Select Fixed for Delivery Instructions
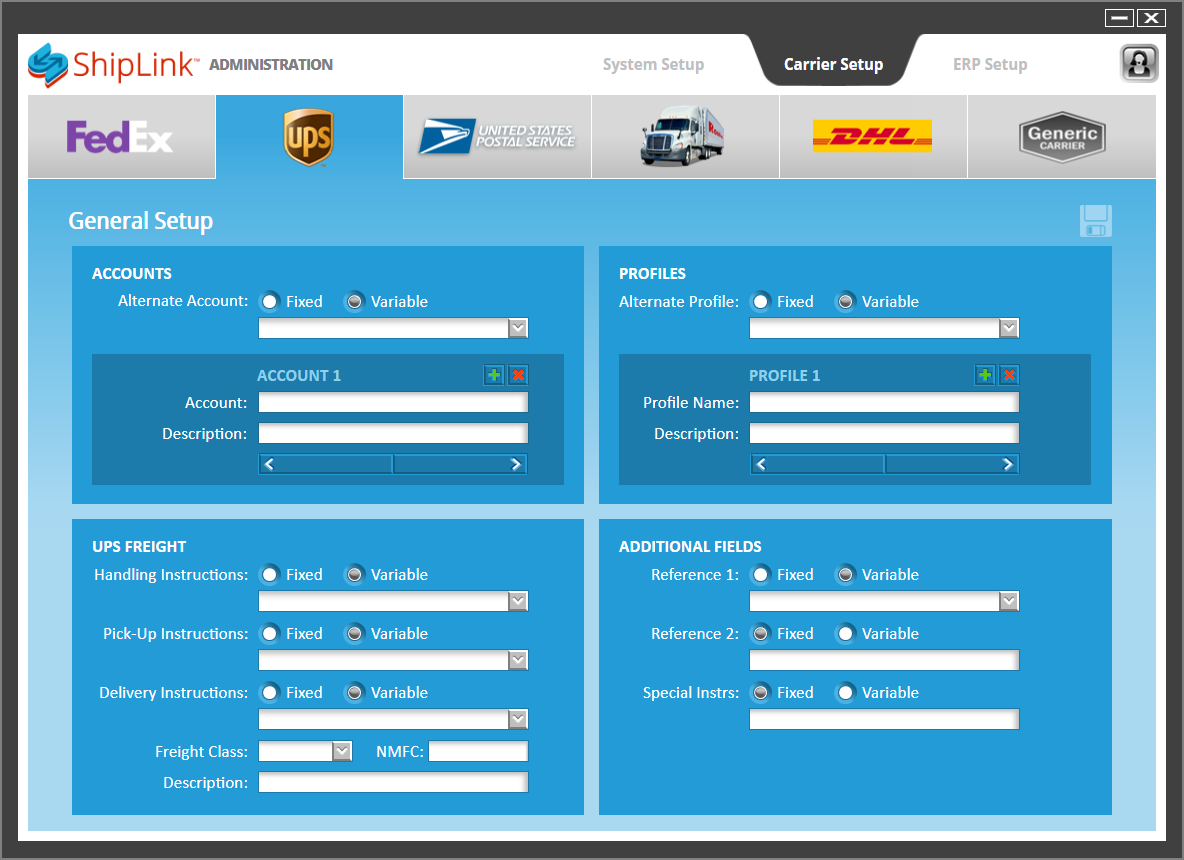Image resolution: width=1184 pixels, height=860 pixels. (x=270, y=693)
